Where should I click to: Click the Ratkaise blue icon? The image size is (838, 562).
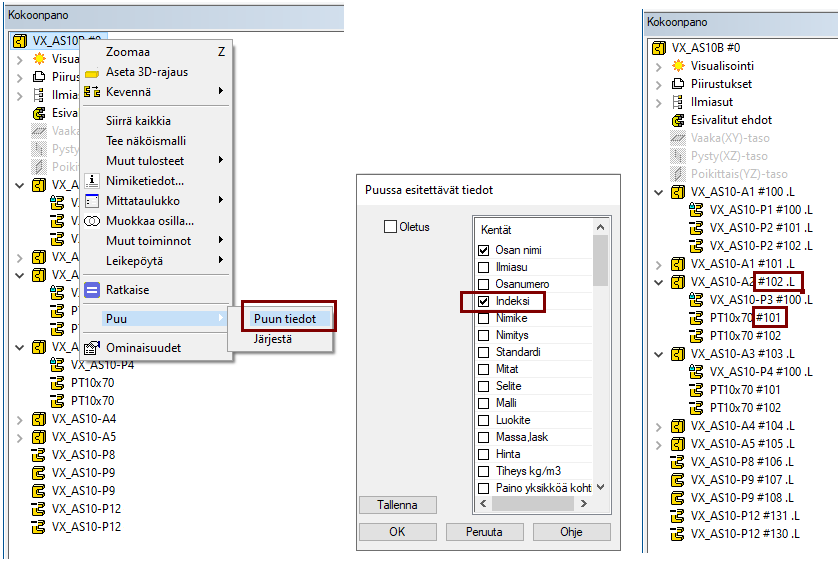click(92, 290)
